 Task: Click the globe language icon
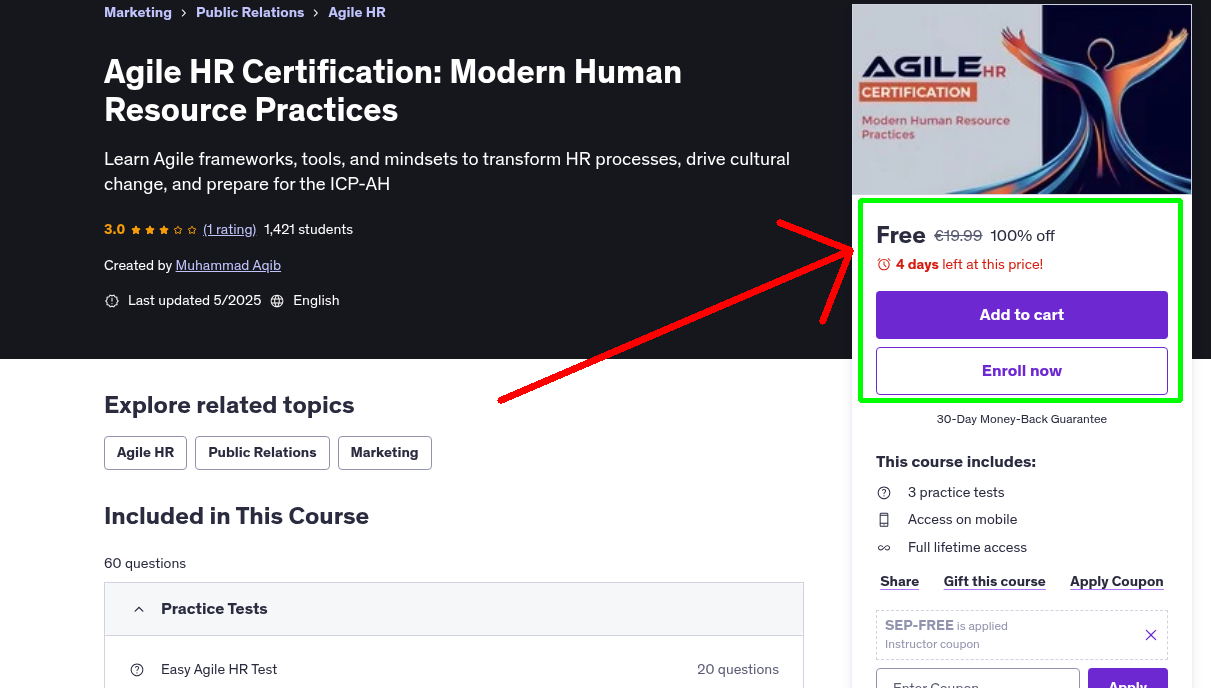coord(277,301)
